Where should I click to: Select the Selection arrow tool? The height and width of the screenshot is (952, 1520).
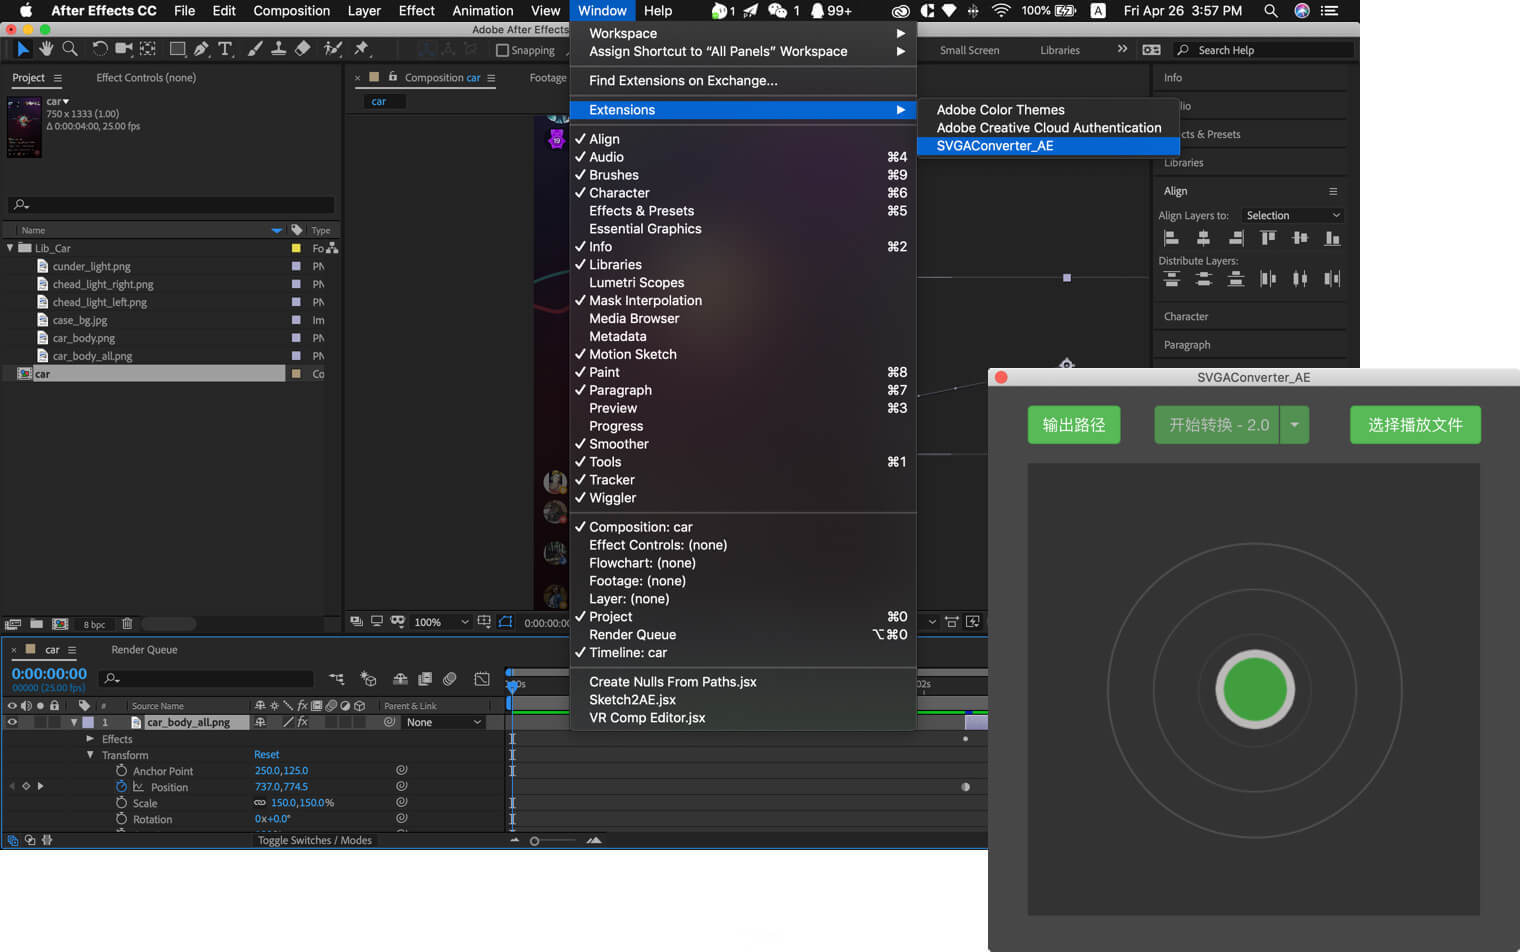[22, 49]
